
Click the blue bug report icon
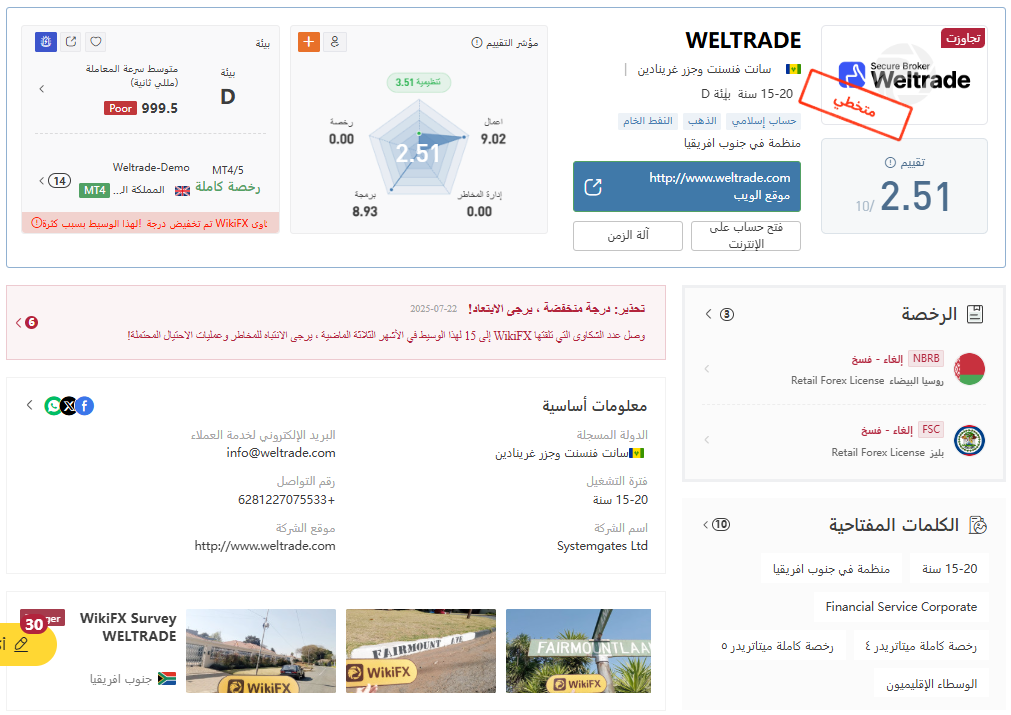46,42
